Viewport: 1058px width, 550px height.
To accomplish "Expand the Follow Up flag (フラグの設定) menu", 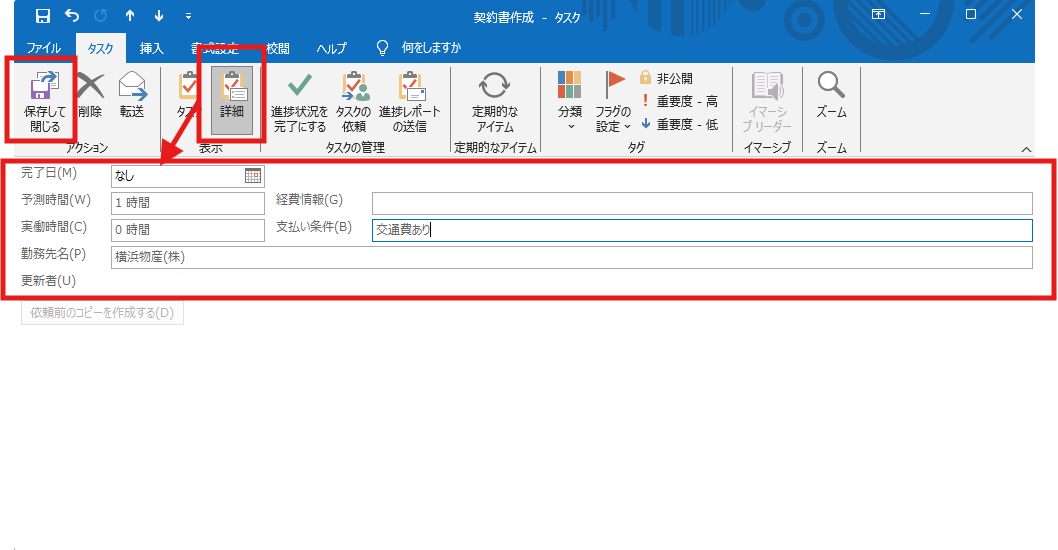I will point(613,102).
